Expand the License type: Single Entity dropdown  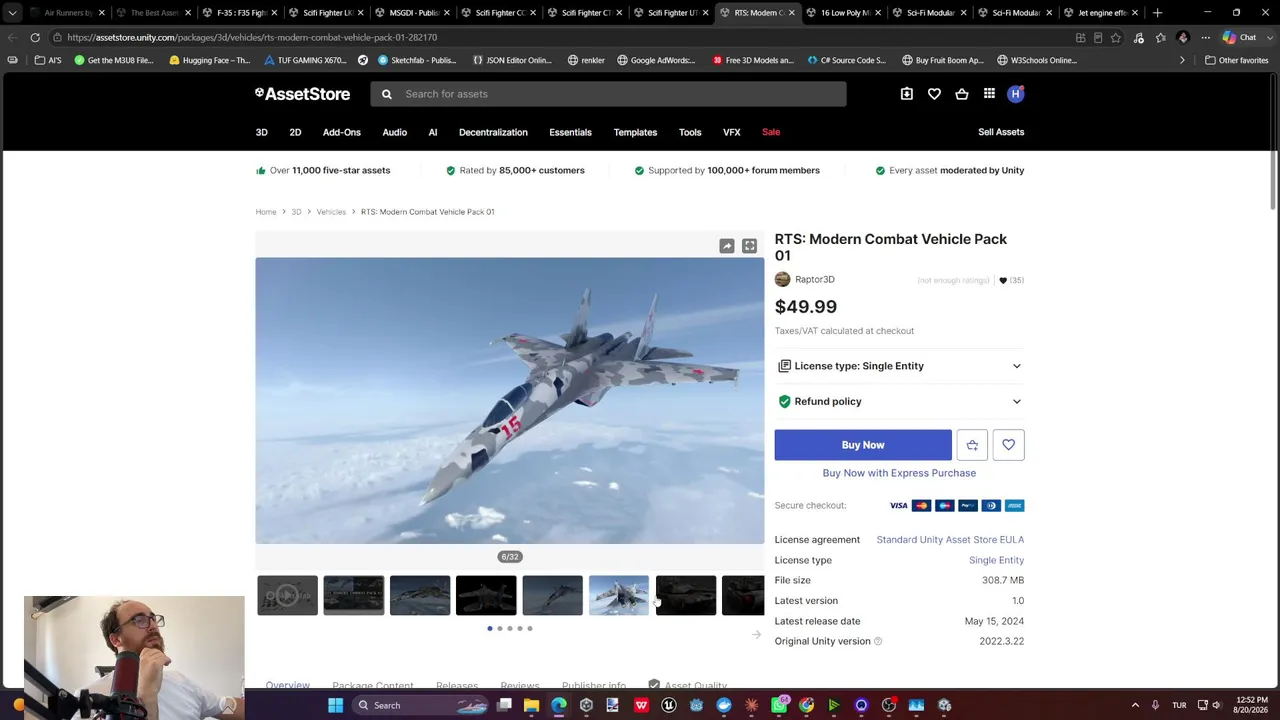point(899,366)
